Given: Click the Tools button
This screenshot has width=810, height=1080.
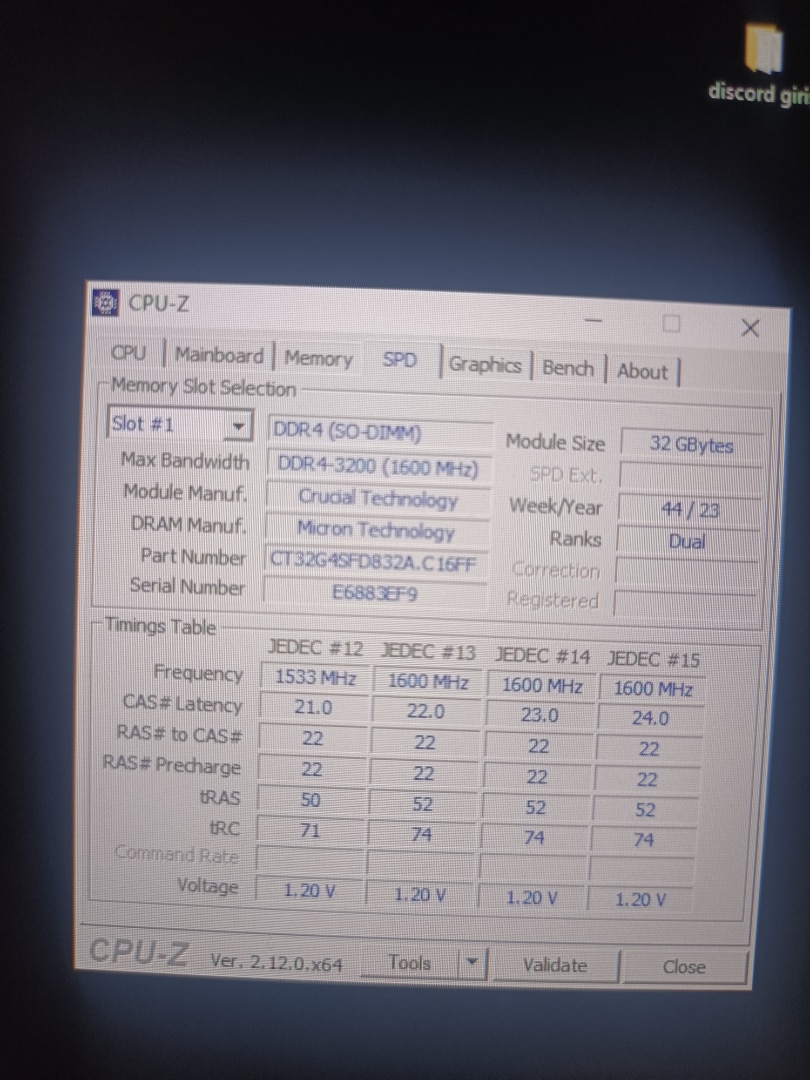Looking at the screenshot, I should pos(409,963).
